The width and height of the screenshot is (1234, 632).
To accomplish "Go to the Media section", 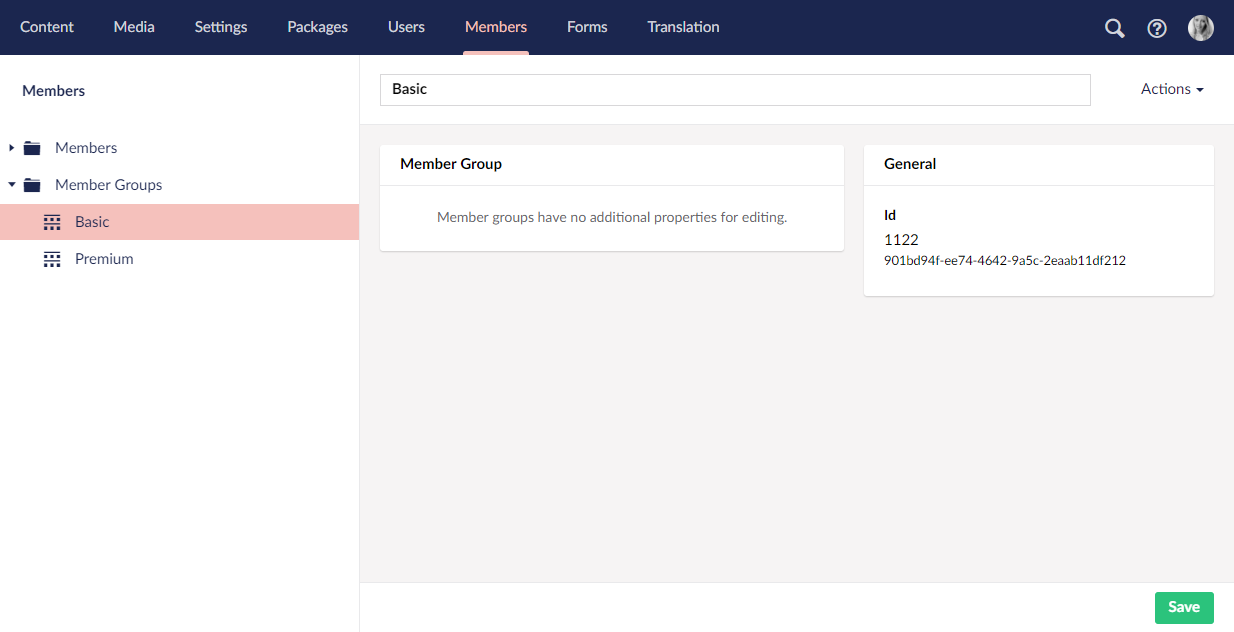I will [x=134, y=27].
